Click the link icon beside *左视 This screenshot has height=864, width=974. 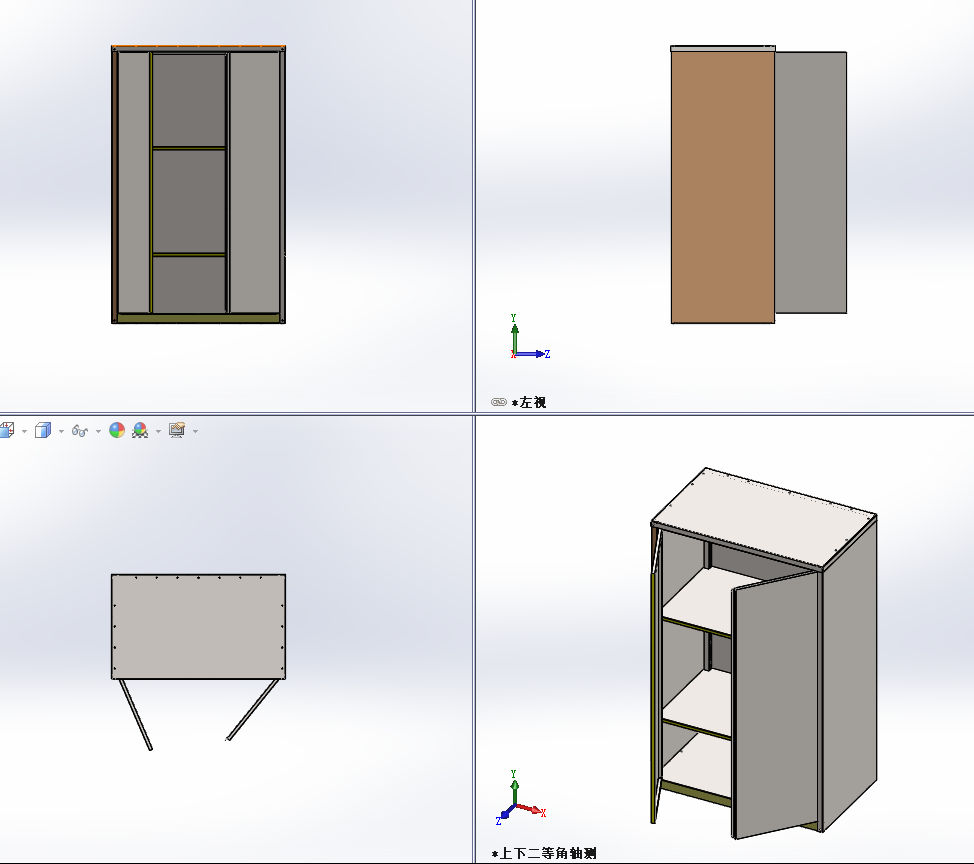point(499,402)
